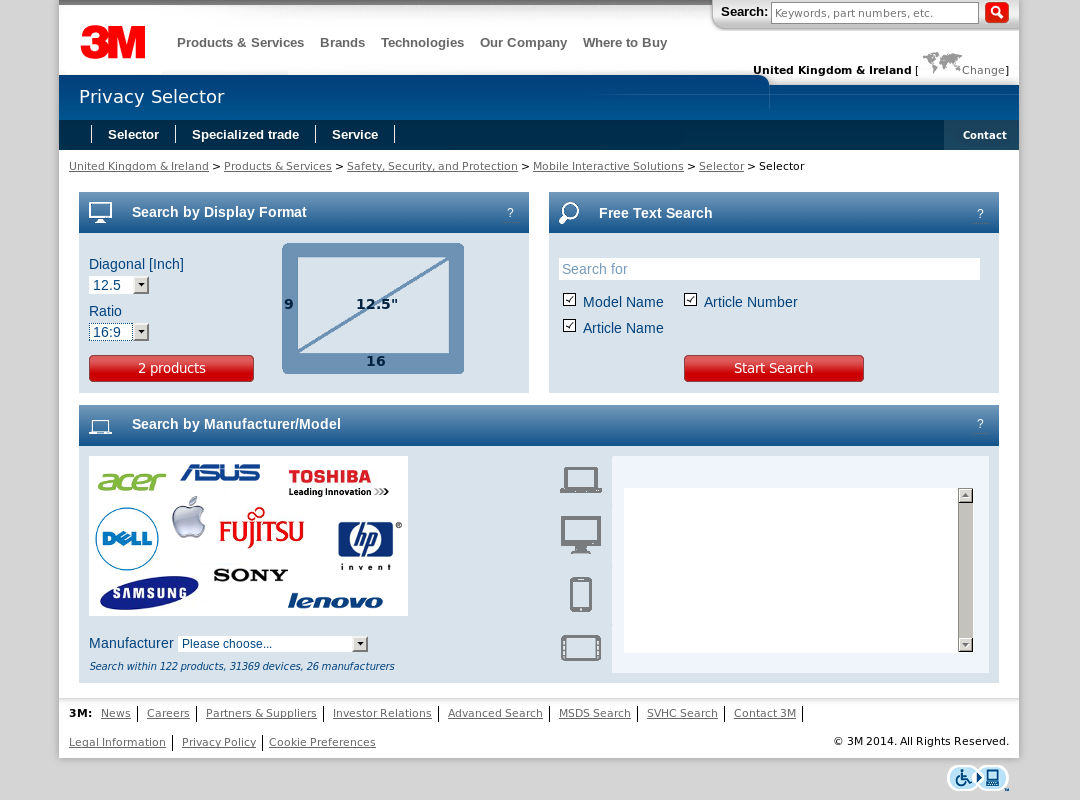
Task: Open the Privacy Policy link
Action: coord(219,742)
